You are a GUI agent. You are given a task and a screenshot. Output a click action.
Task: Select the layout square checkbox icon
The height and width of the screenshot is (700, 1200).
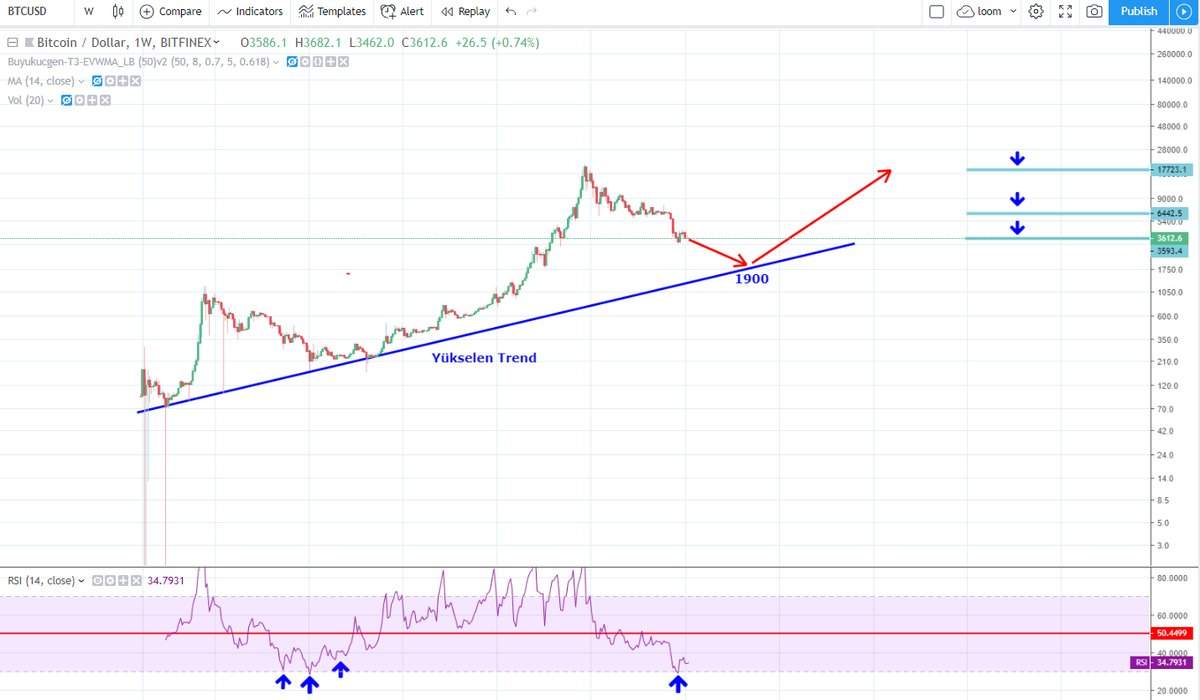(x=936, y=12)
